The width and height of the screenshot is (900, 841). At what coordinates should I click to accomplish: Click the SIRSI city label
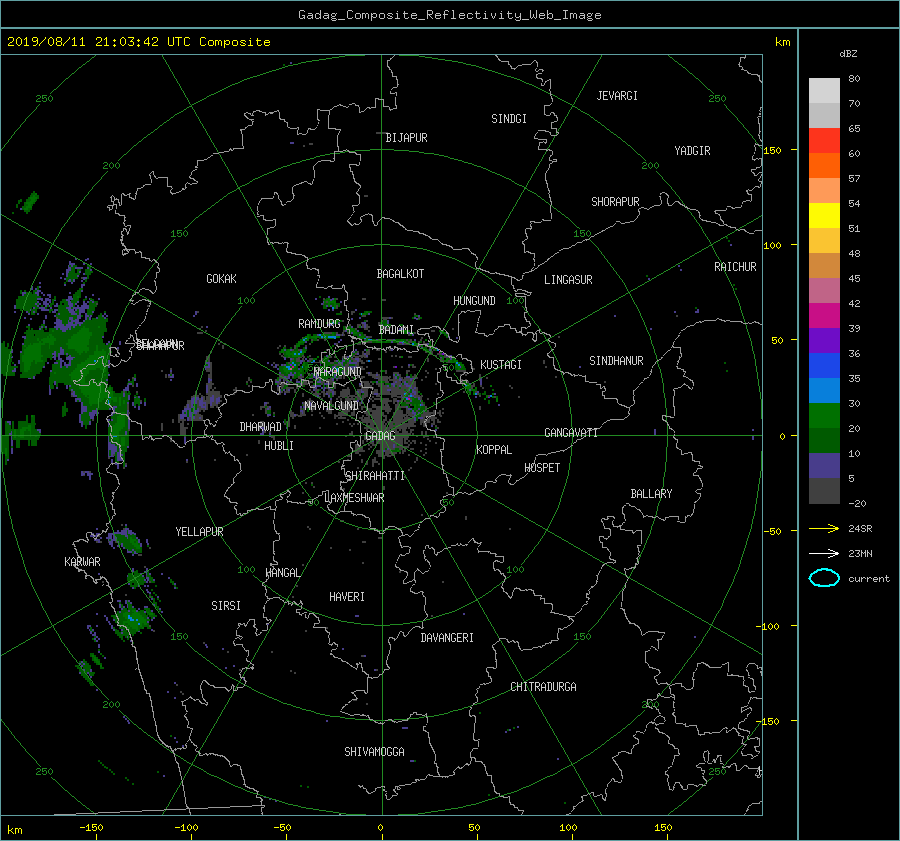226,606
